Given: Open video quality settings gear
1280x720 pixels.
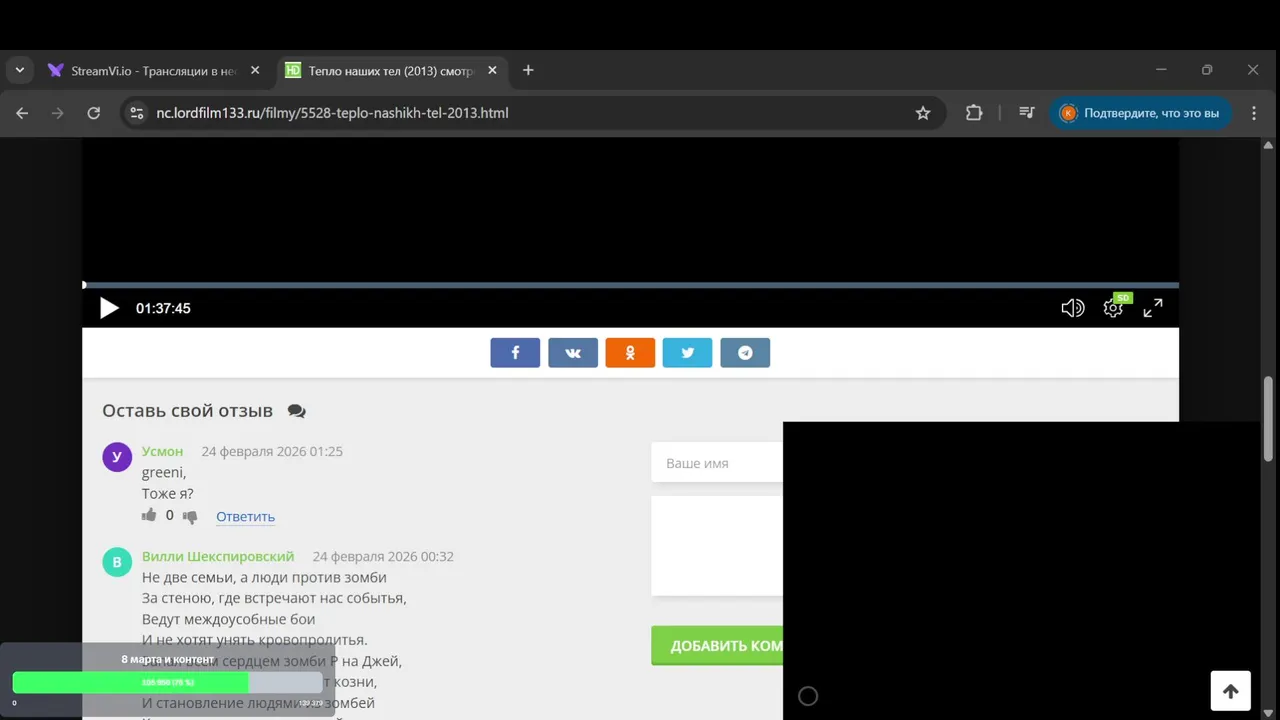Looking at the screenshot, I should 1113,308.
